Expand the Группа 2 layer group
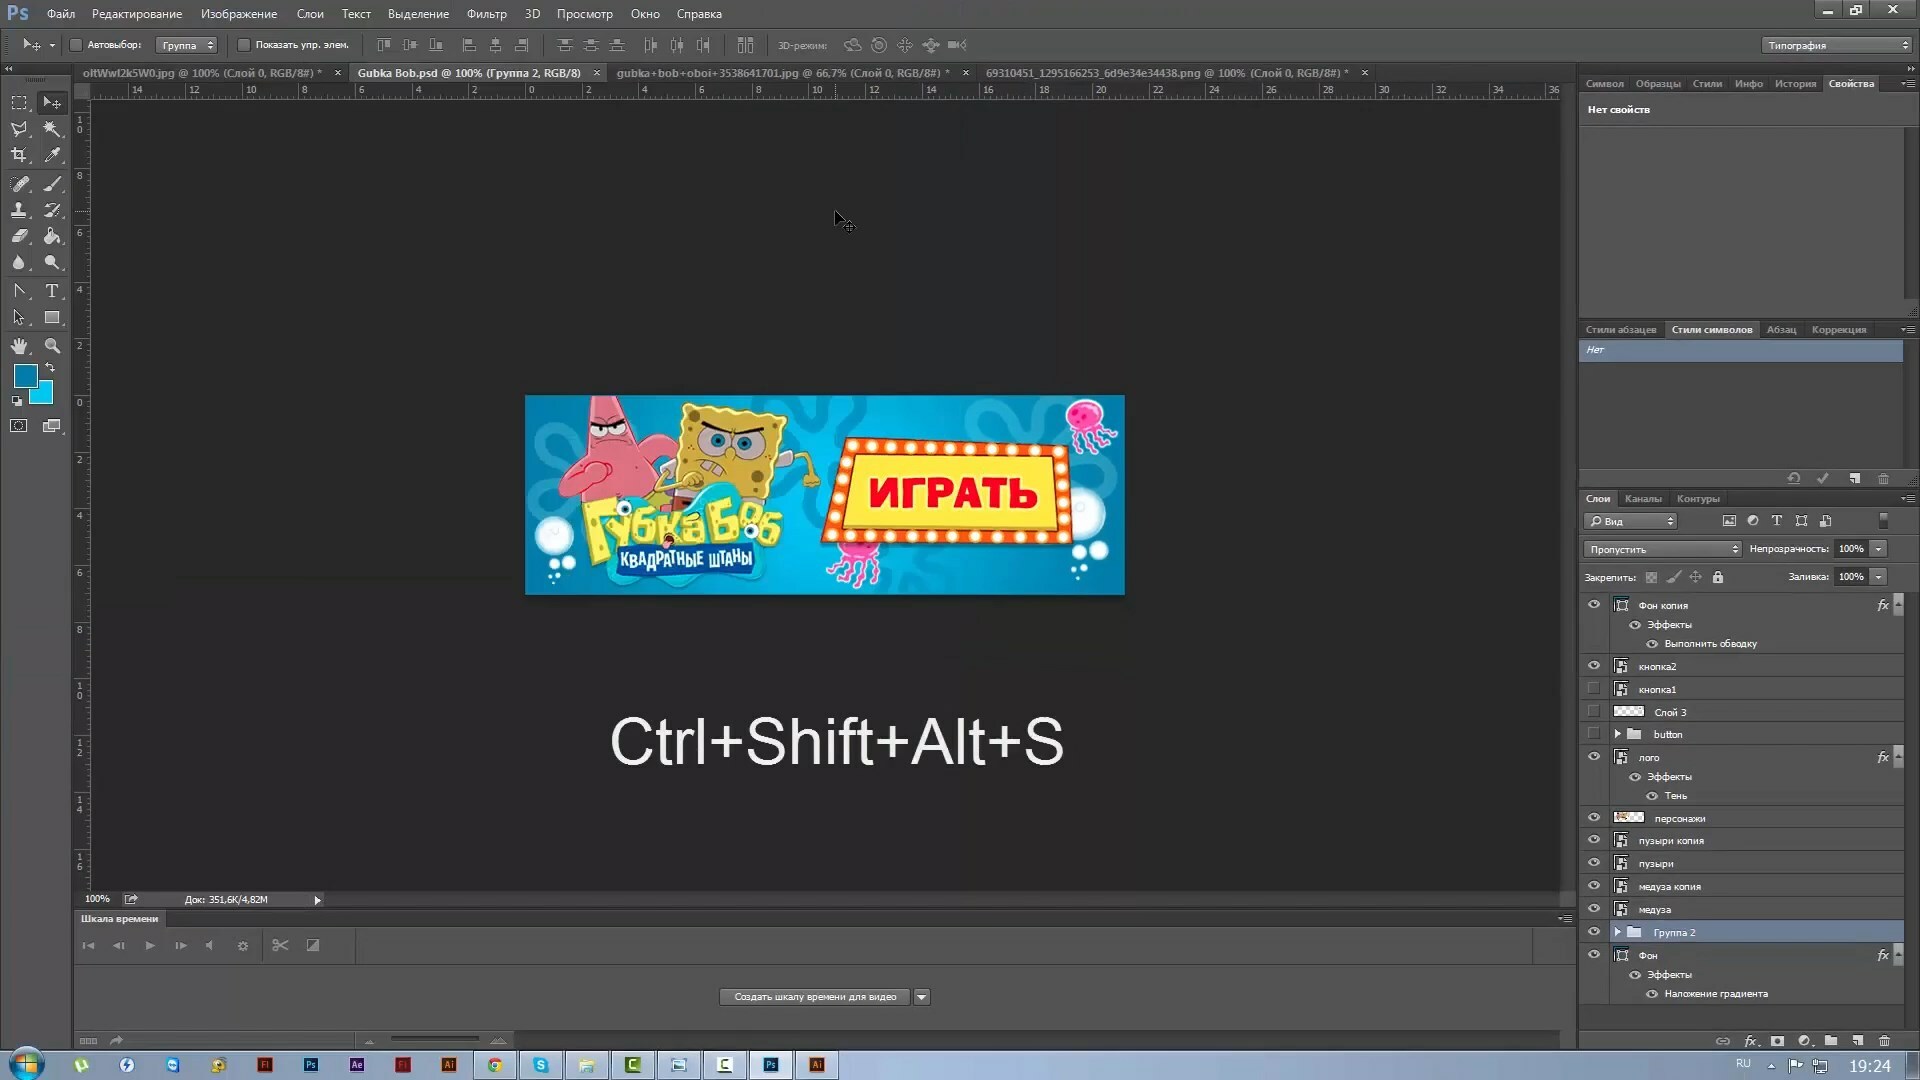Screen dimensions: 1920x1080 click(x=1617, y=932)
